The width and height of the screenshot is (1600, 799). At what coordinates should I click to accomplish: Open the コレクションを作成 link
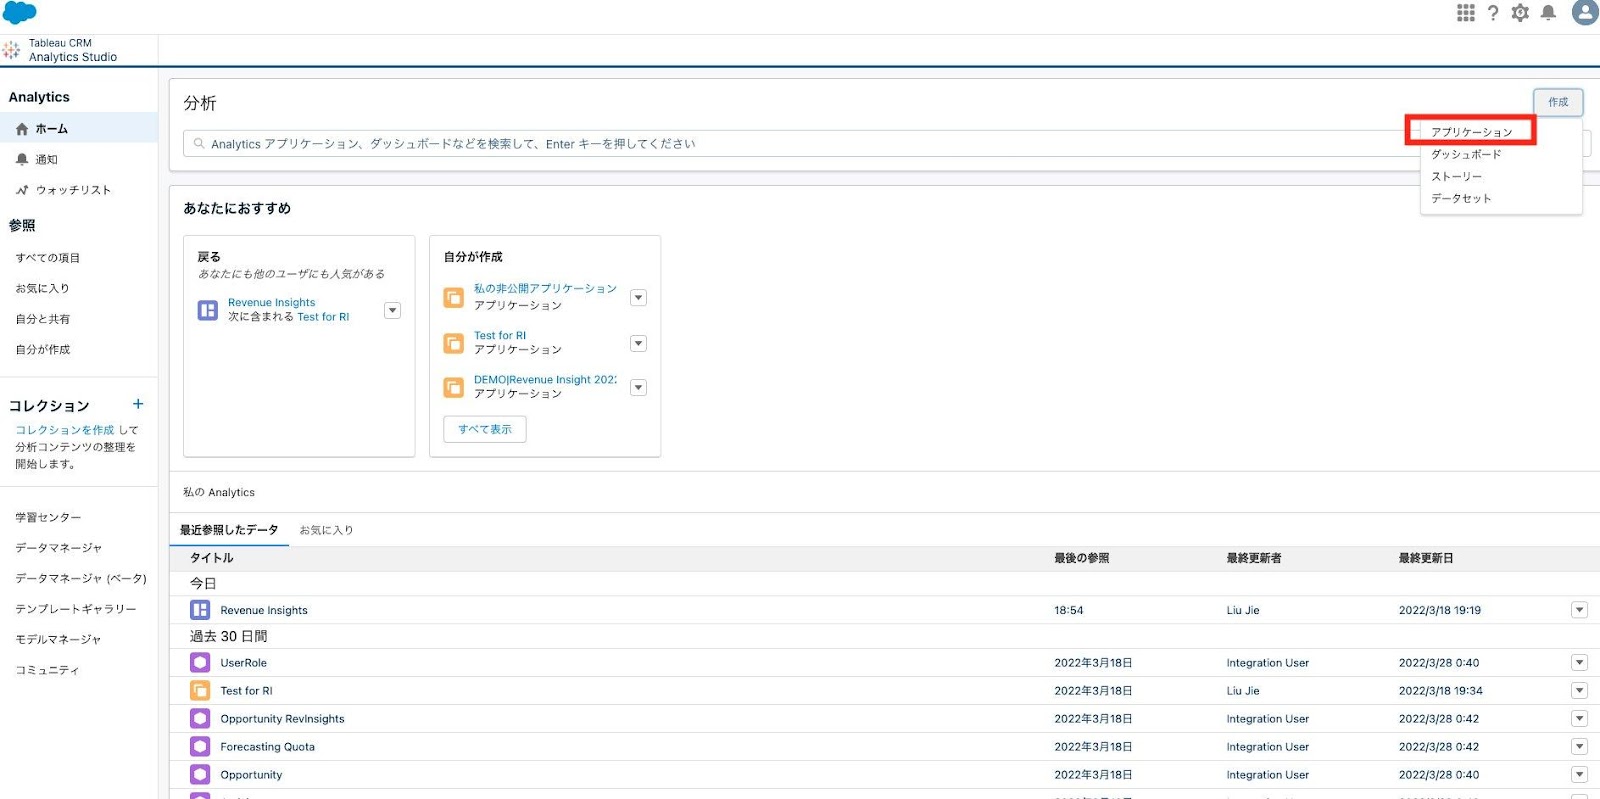65,430
